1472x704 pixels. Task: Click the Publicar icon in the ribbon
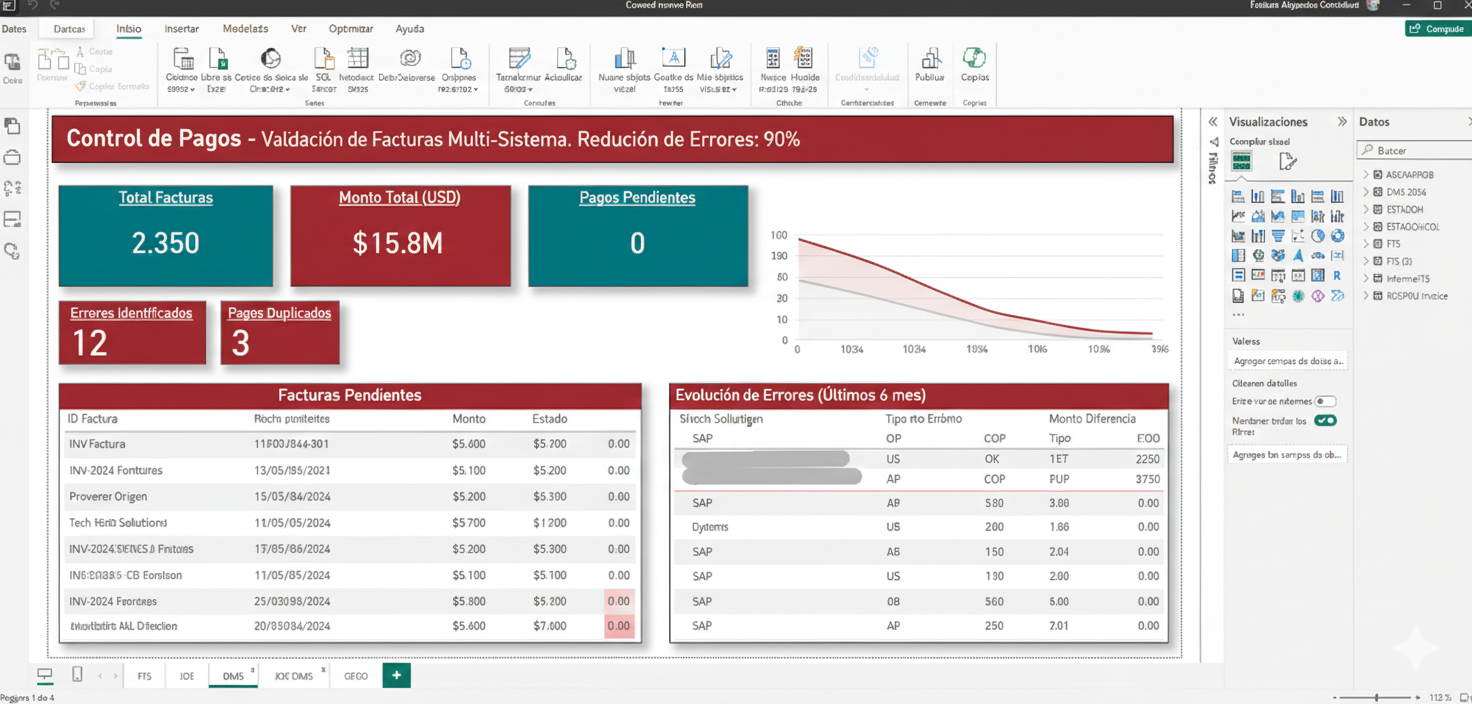pyautogui.click(x=930, y=60)
